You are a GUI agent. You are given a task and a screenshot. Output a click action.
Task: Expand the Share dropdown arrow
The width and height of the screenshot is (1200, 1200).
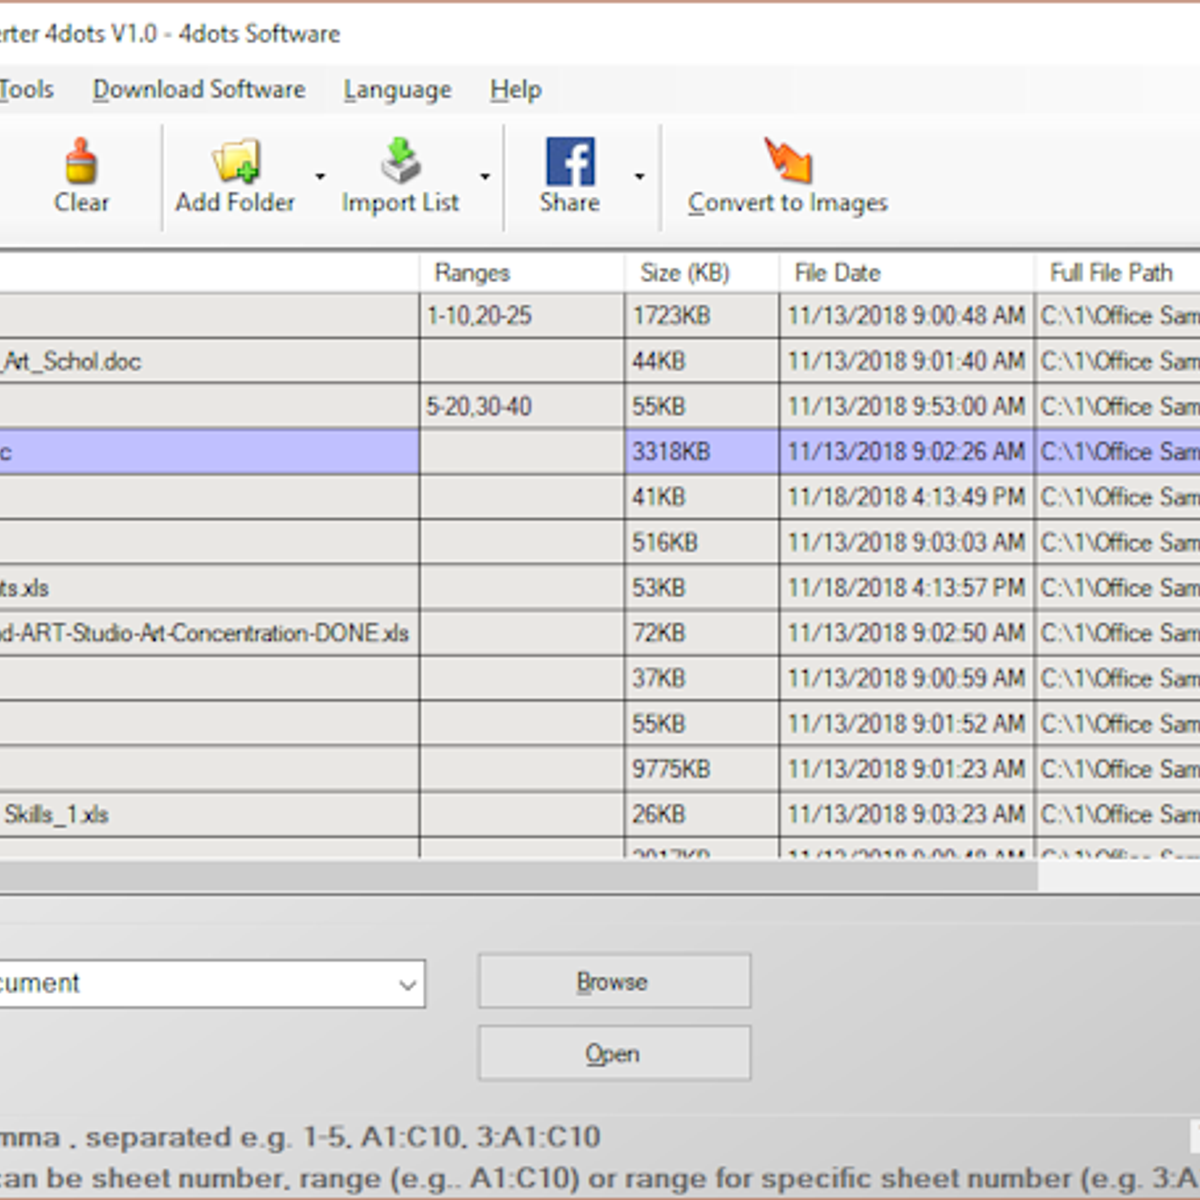click(640, 176)
